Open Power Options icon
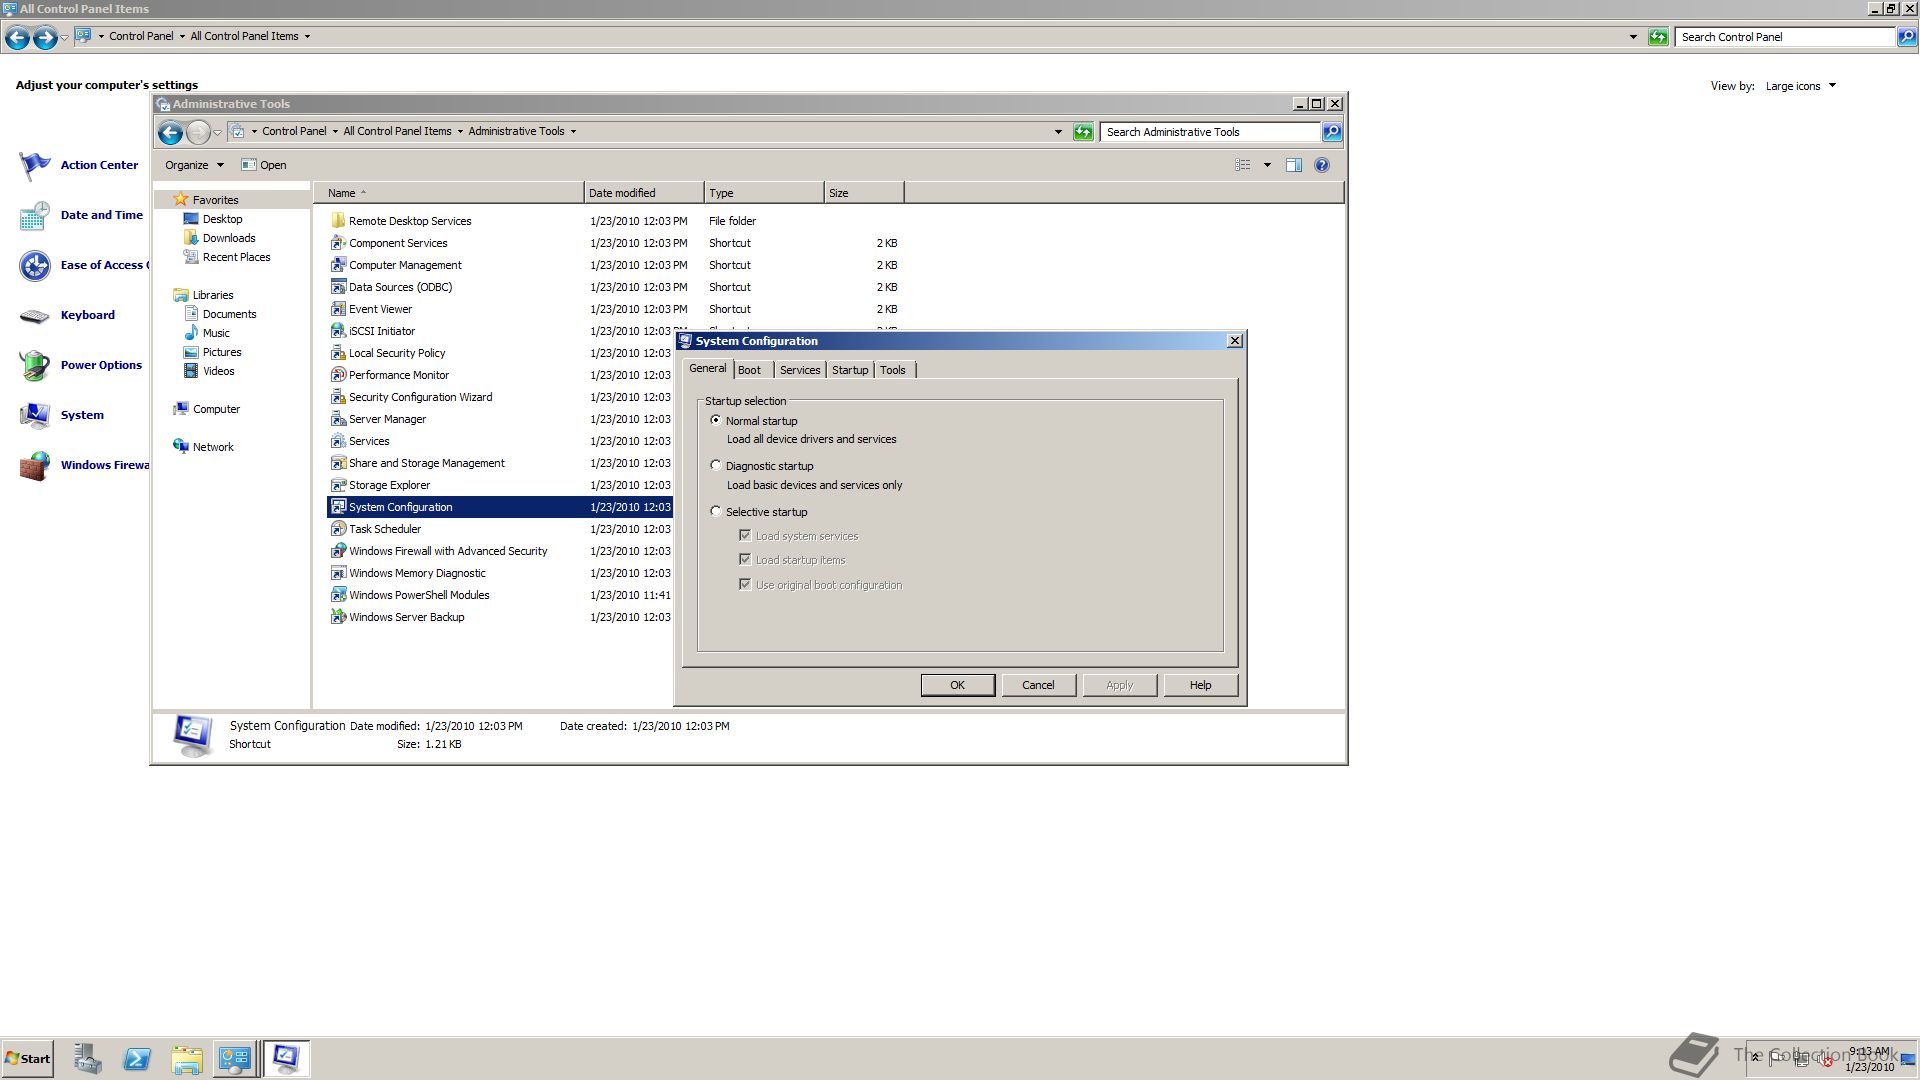The width and height of the screenshot is (1920, 1080). click(x=35, y=365)
